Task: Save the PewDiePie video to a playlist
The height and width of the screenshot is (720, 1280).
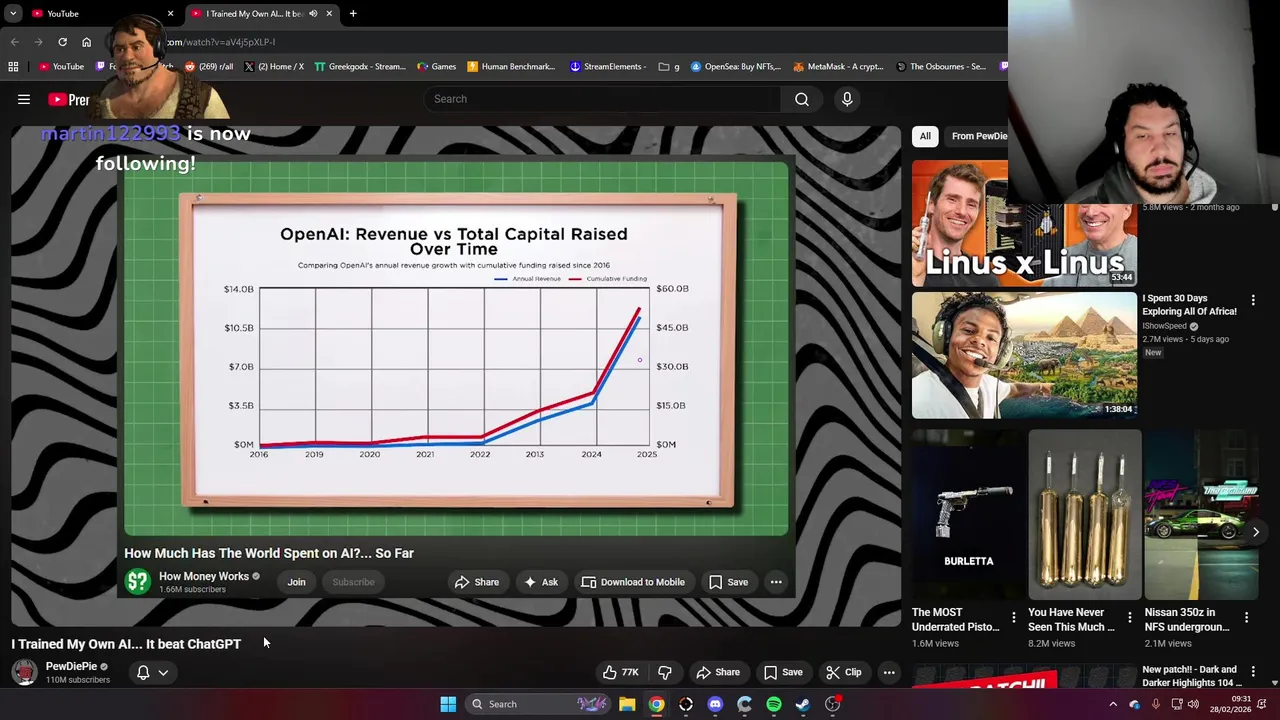Action: click(783, 672)
